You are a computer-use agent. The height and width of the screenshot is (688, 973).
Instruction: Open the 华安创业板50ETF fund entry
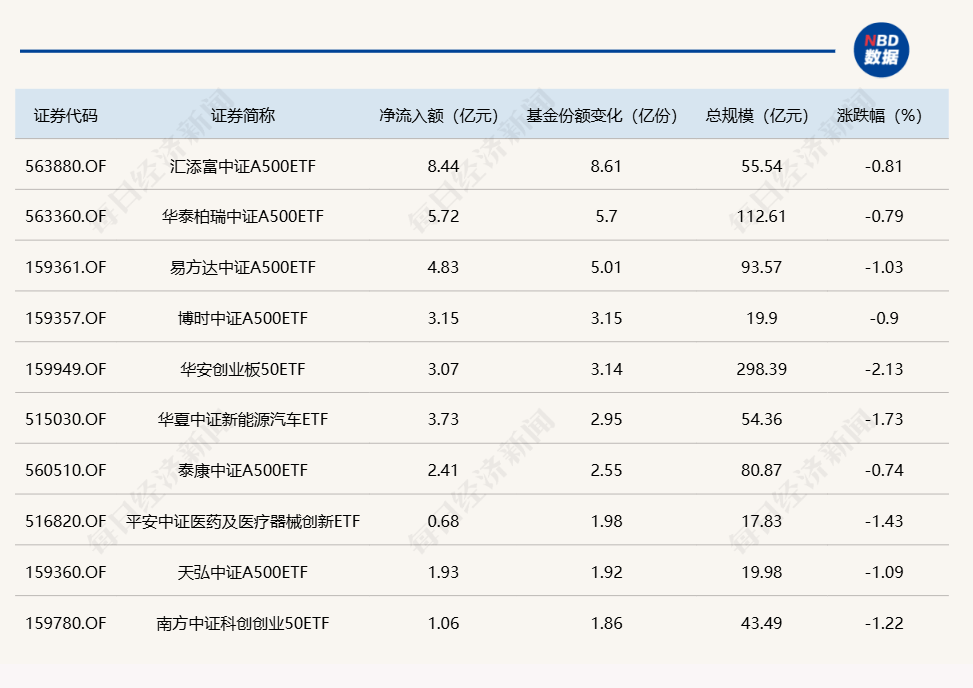tap(244, 368)
